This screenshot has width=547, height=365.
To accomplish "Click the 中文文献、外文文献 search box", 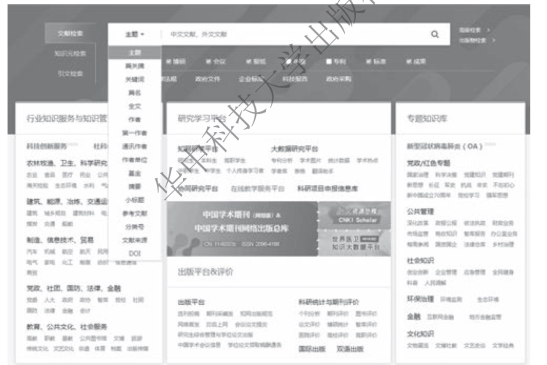I will [x=297, y=34].
